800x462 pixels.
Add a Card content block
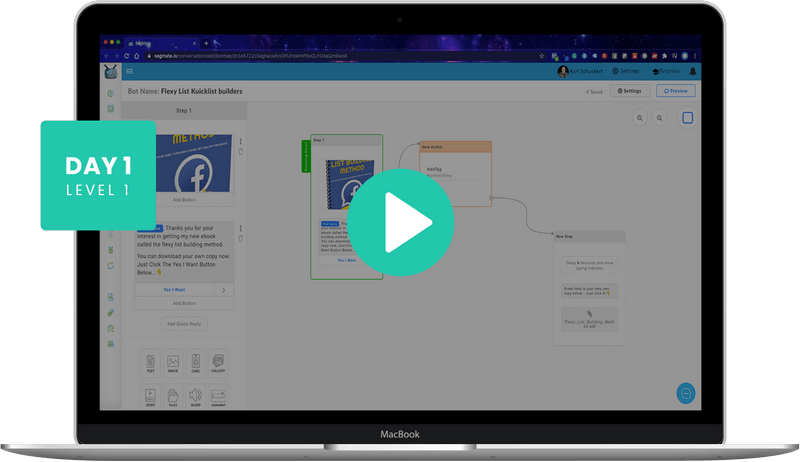[195, 363]
